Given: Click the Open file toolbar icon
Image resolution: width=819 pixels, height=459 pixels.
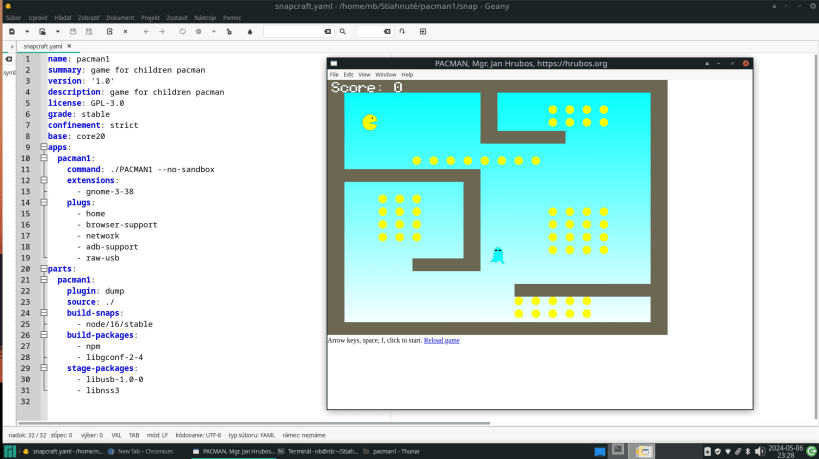Looking at the screenshot, I should pyautogui.click(x=42, y=31).
